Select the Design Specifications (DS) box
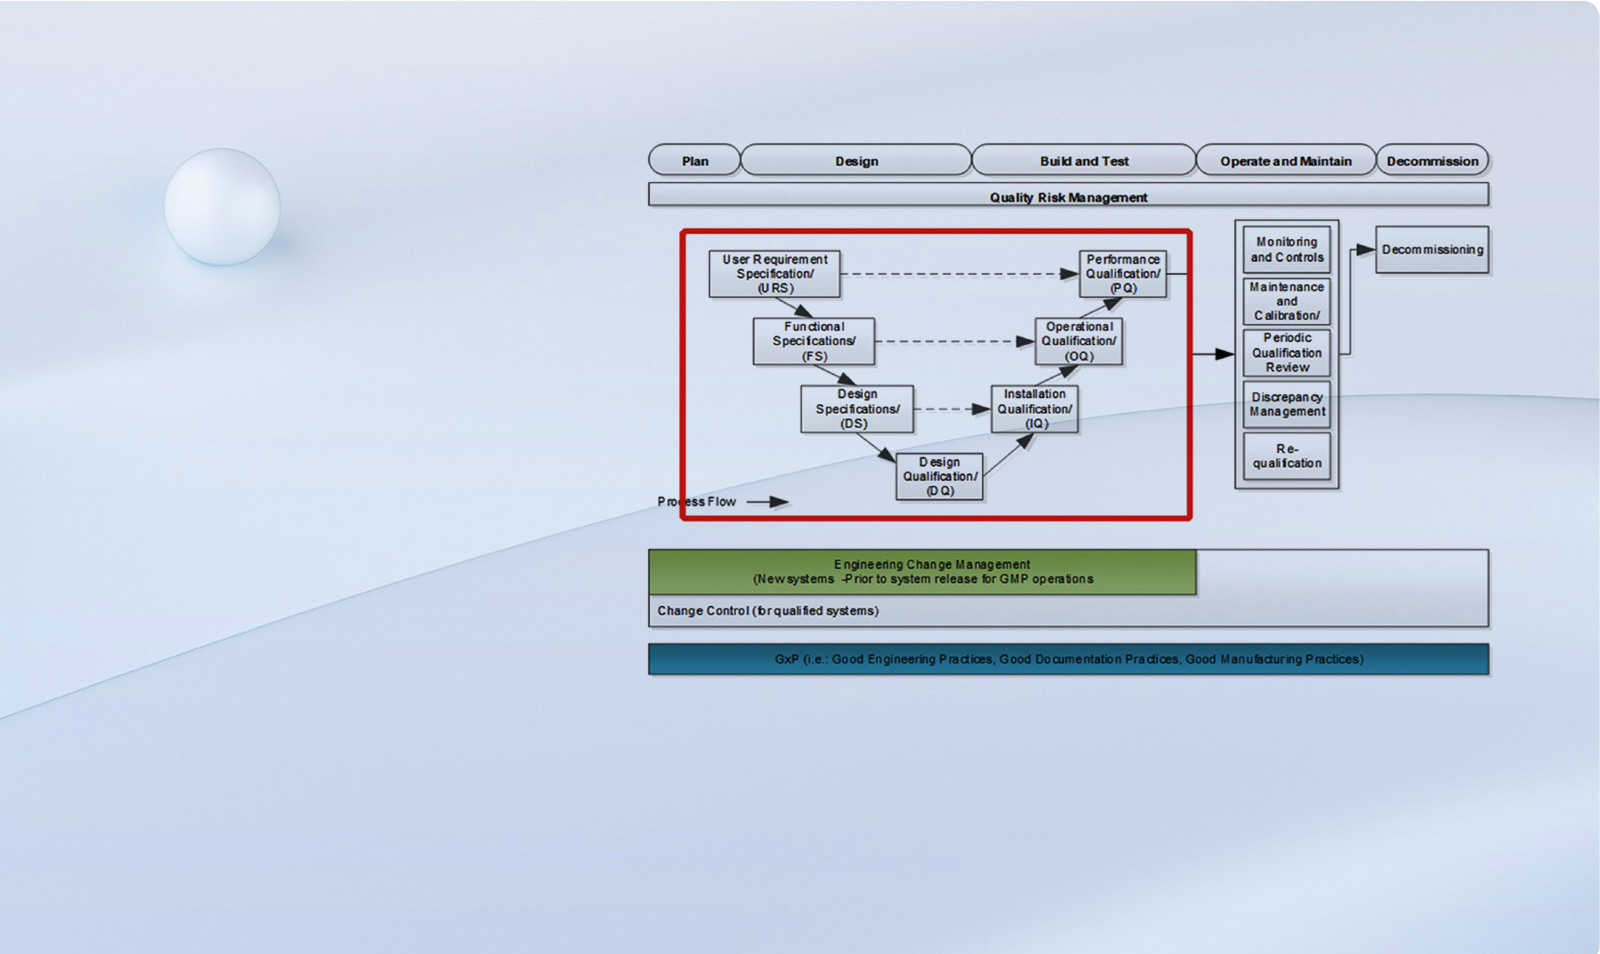This screenshot has height=954, width=1600. [857, 409]
